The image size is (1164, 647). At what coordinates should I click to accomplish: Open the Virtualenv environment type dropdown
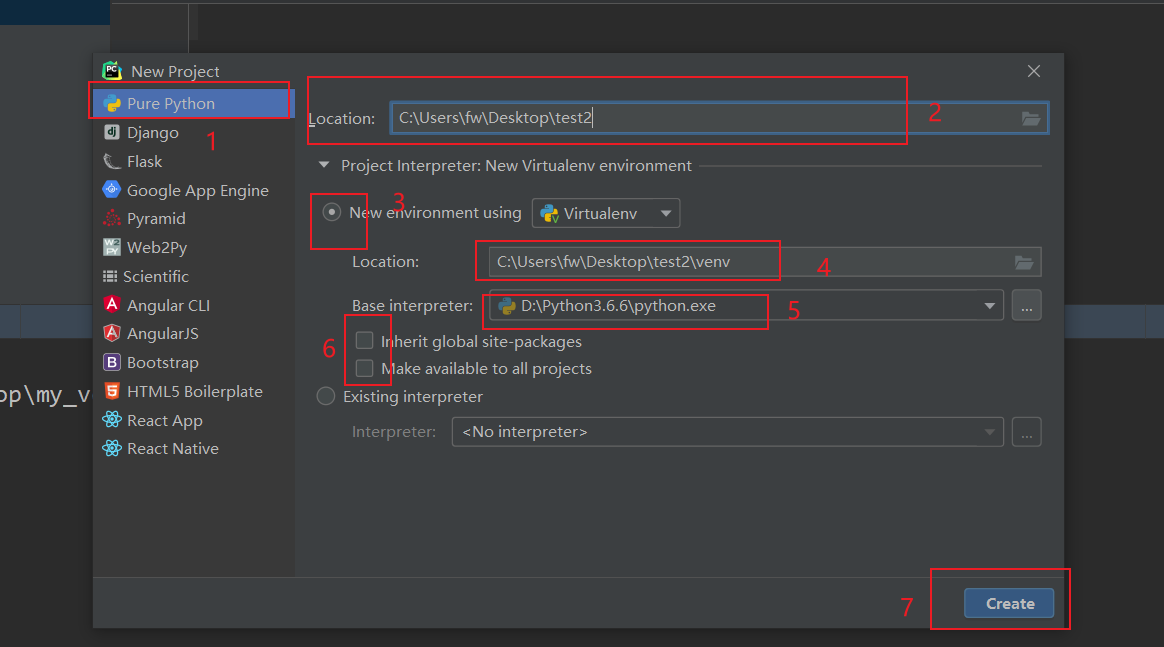[x=606, y=213]
